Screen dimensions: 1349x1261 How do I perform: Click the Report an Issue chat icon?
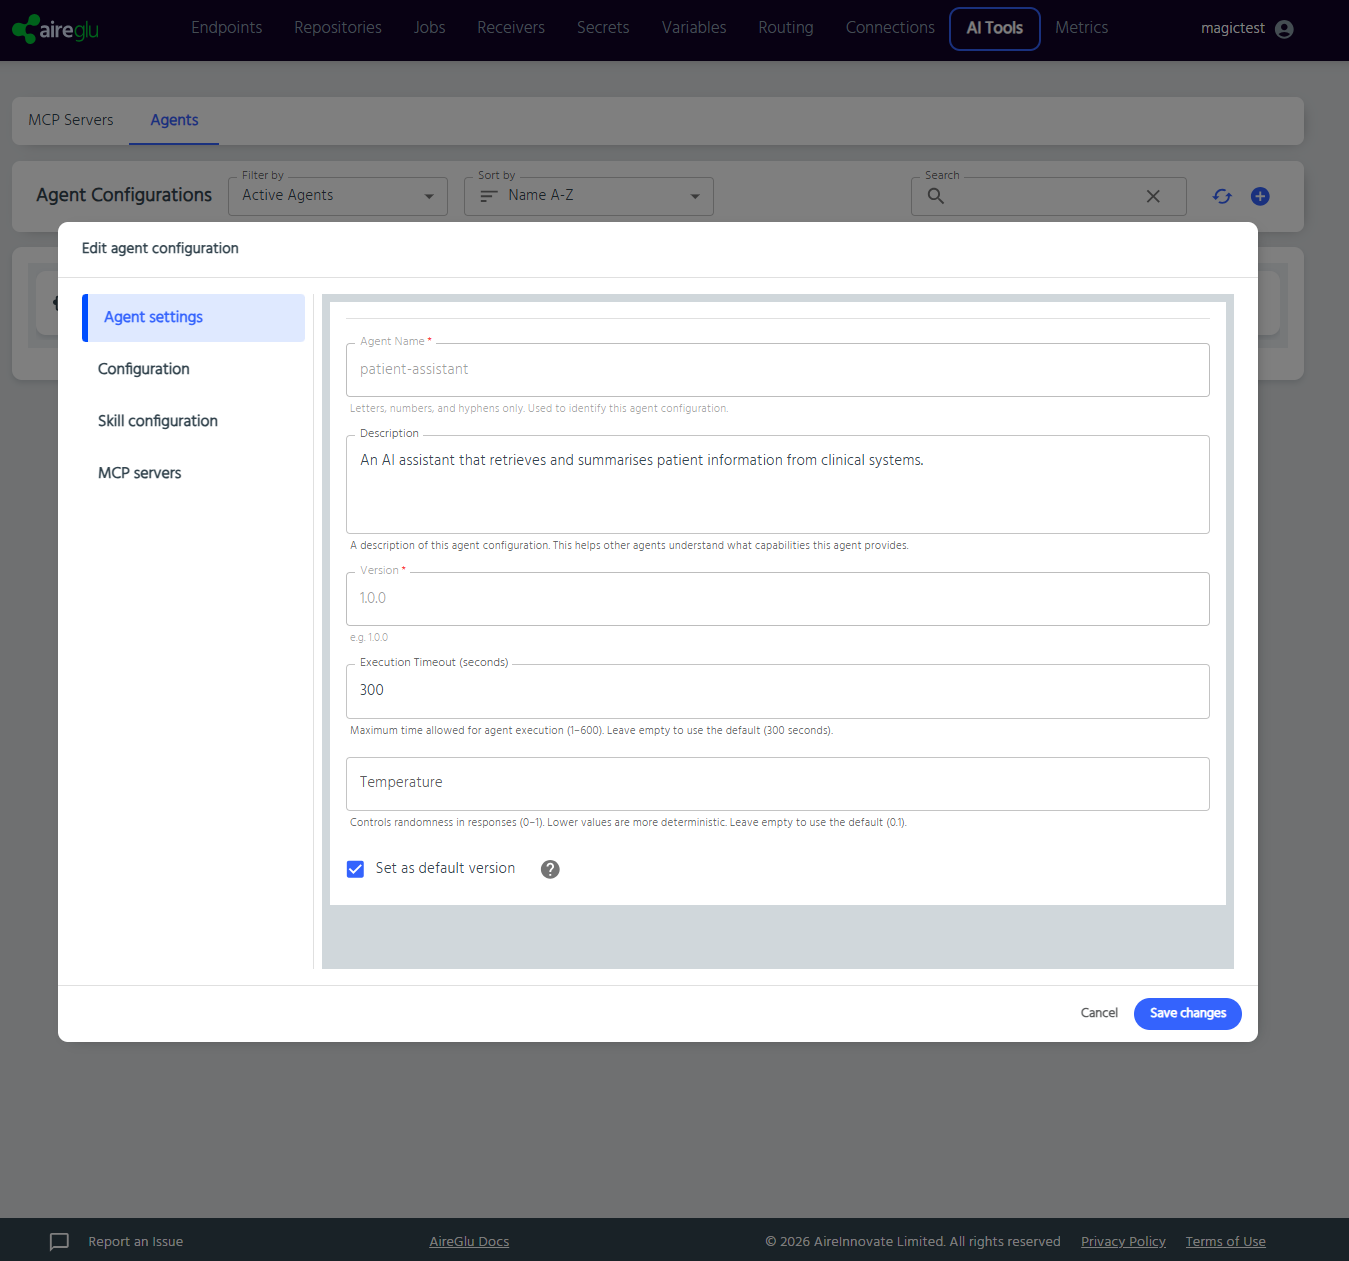click(60, 1241)
